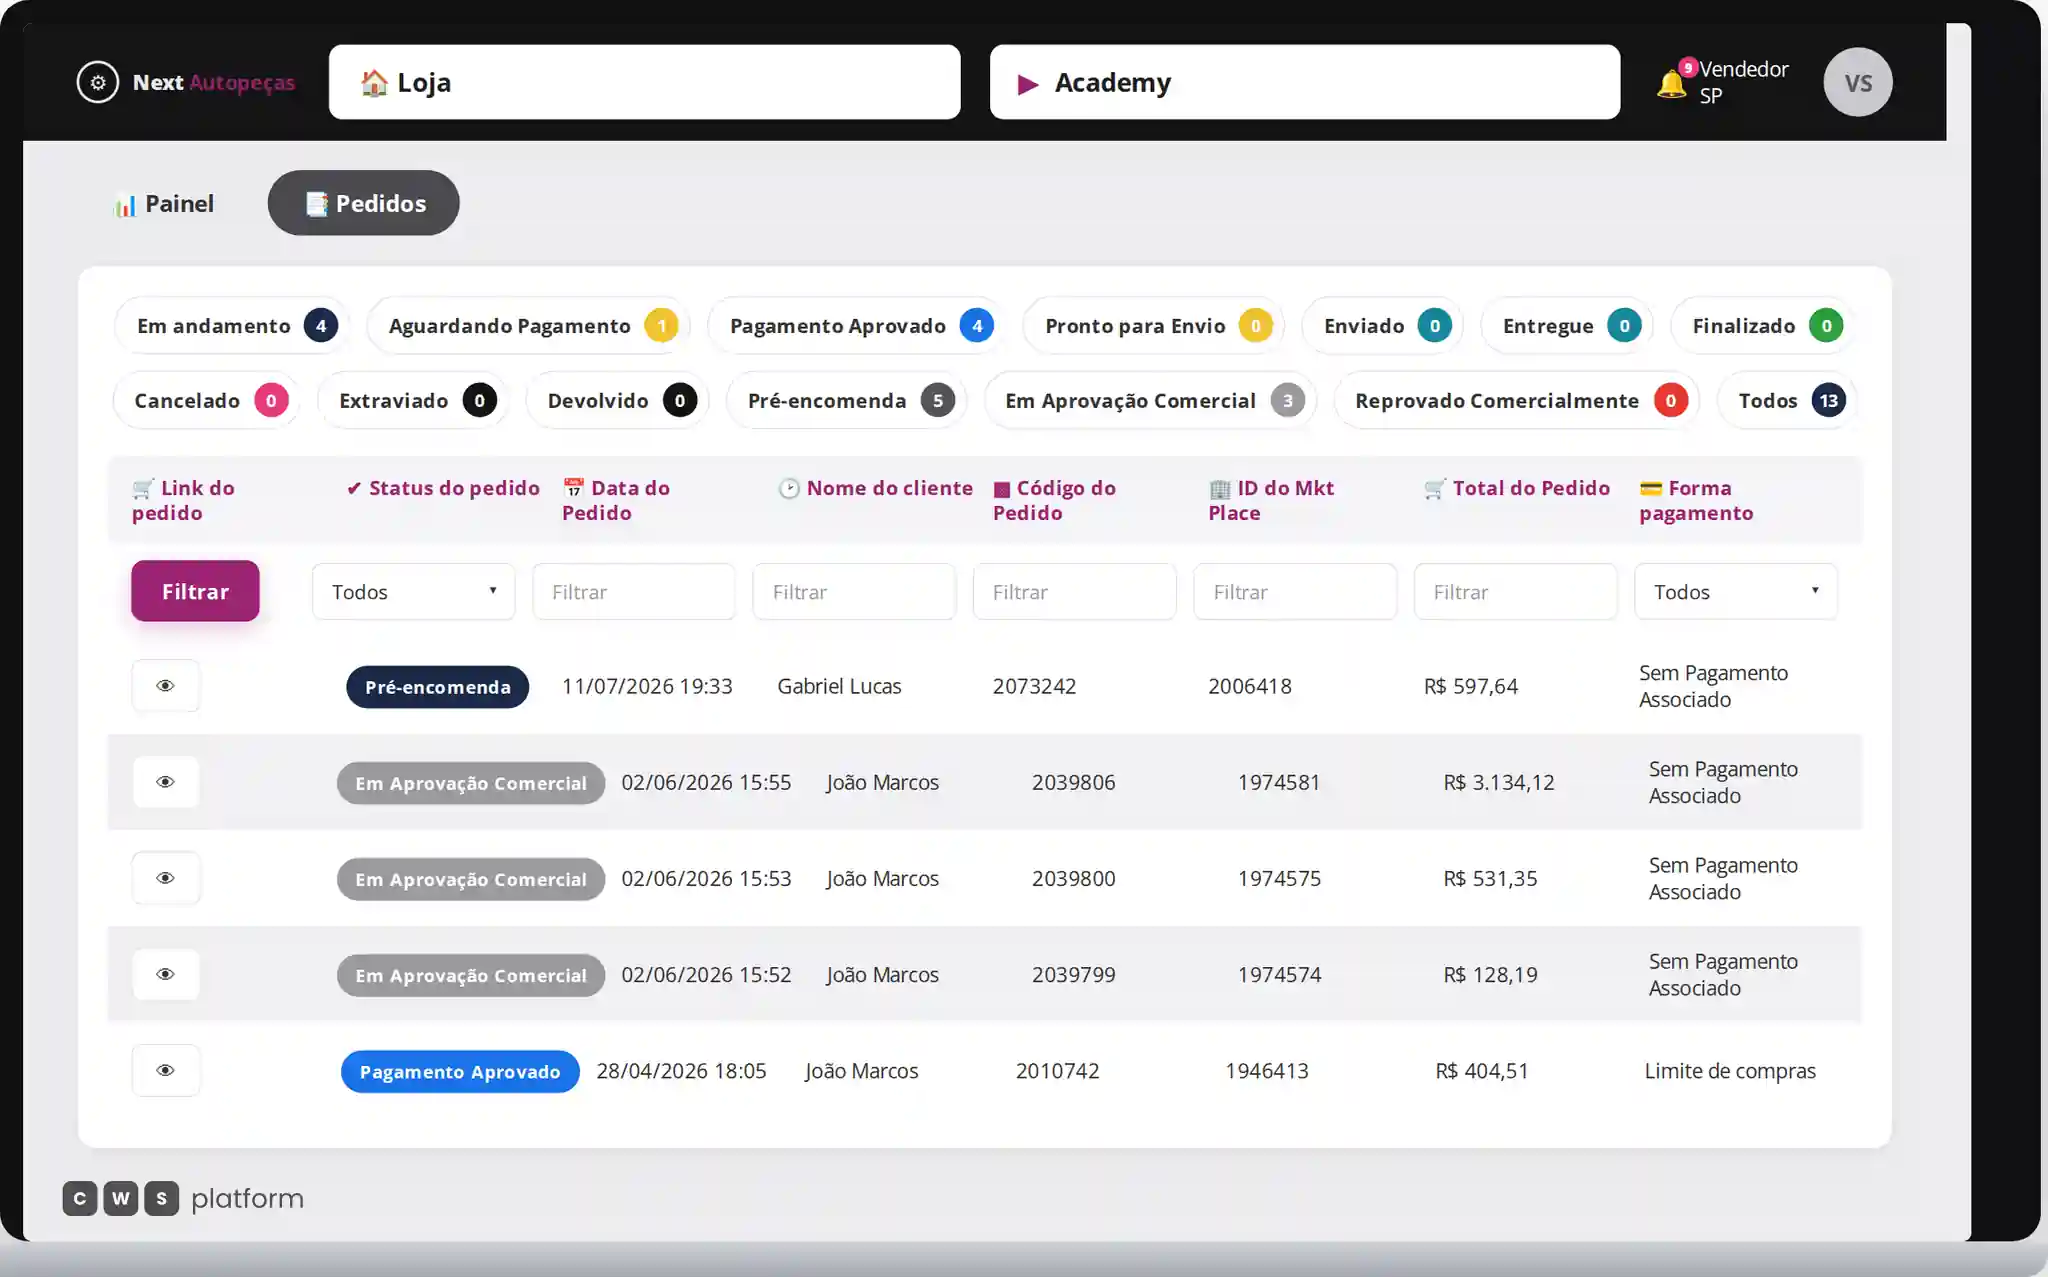This screenshot has width=2048, height=1277.
Task: Open the Academy navigation item
Action: 1305,82
